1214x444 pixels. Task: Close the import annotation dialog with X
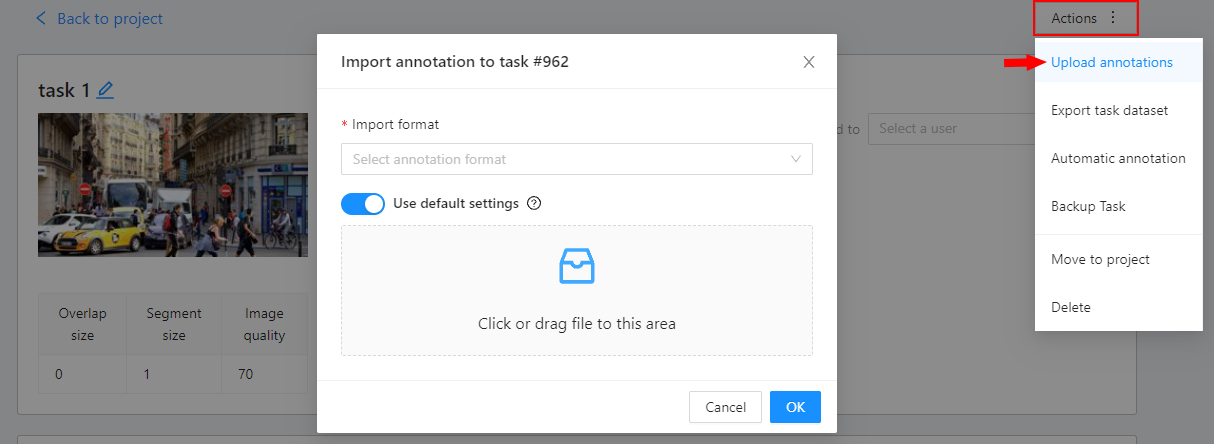click(x=809, y=62)
